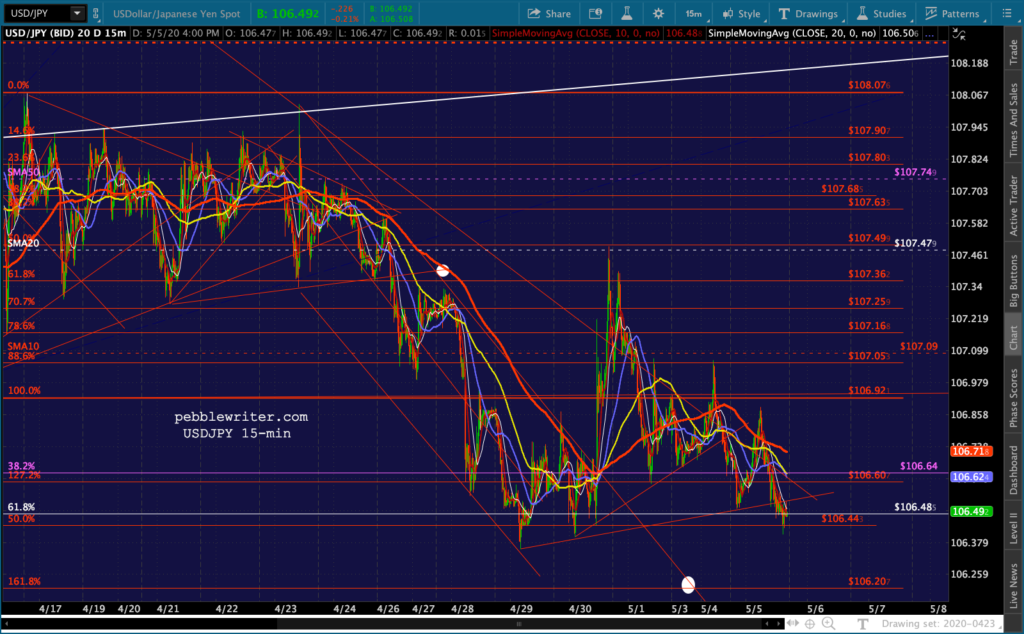
Task: Open the Times And Sales tab
Action: [x=1013, y=119]
